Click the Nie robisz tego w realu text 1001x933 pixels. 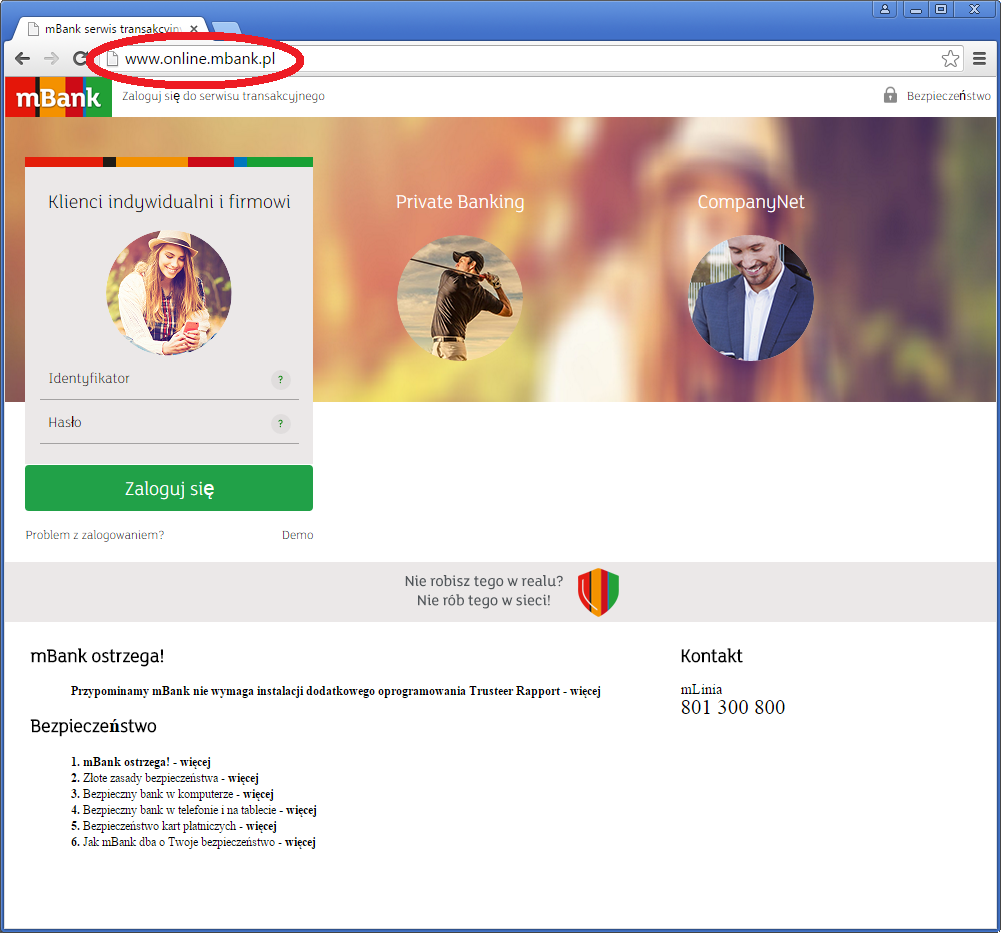484,581
